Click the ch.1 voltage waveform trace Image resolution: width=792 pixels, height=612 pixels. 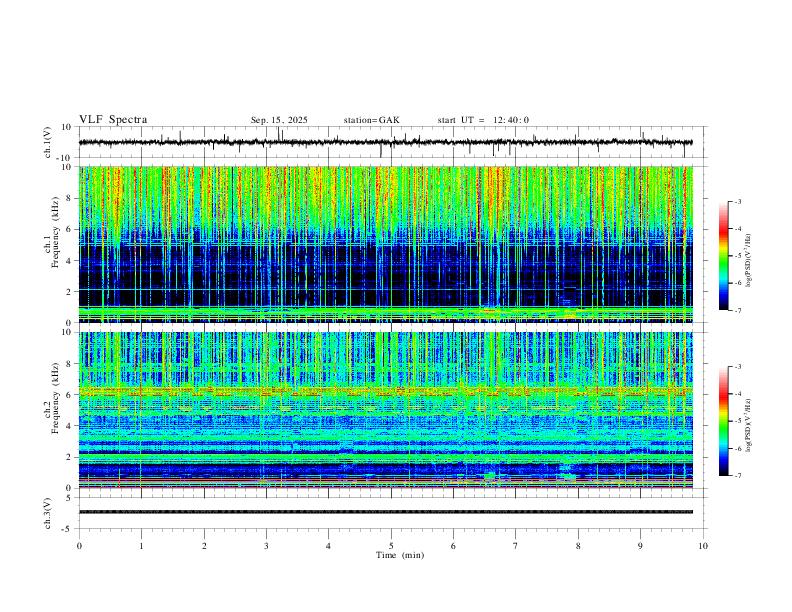pyautogui.click(x=385, y=142)
